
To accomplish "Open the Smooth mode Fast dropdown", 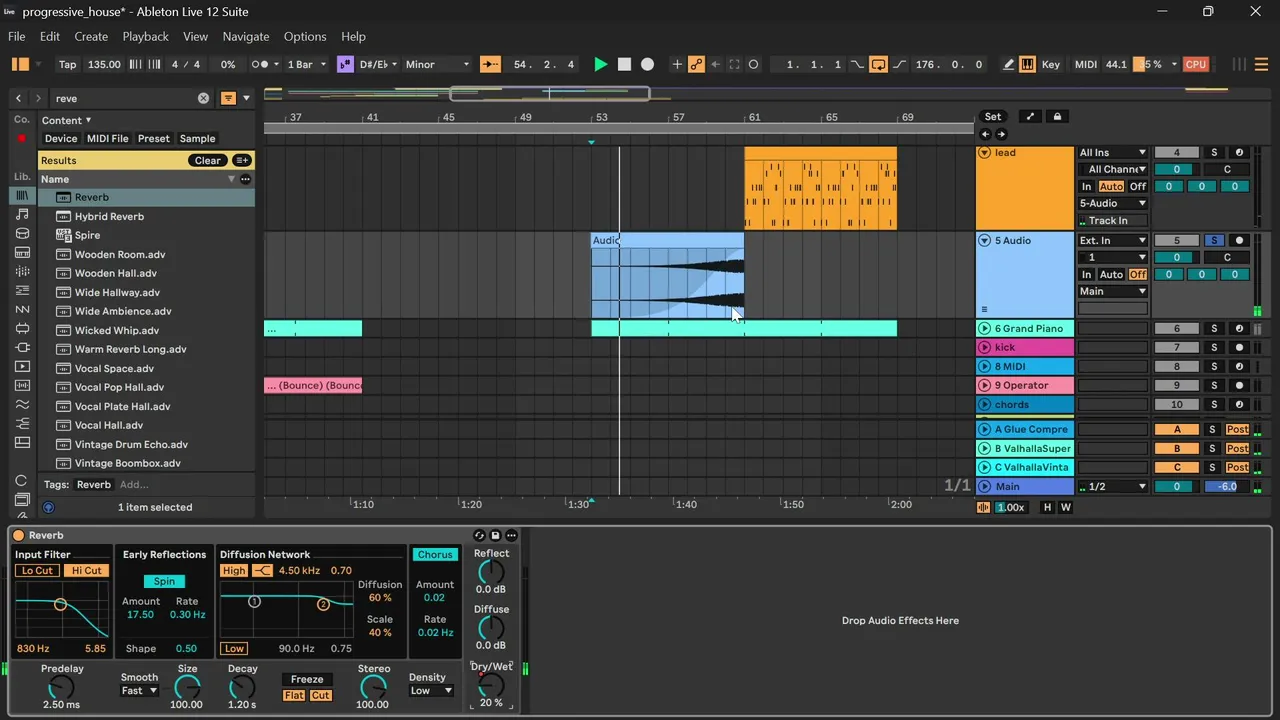I will coord(139,691).
